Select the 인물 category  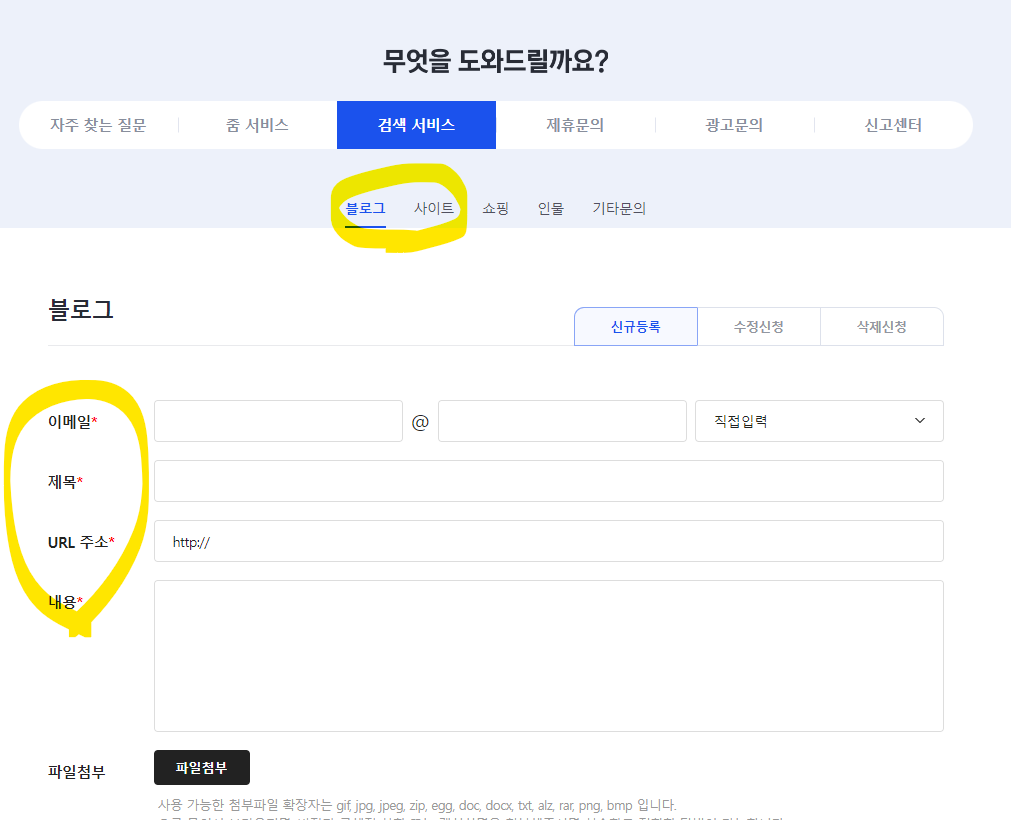click(x=550, y=207)
